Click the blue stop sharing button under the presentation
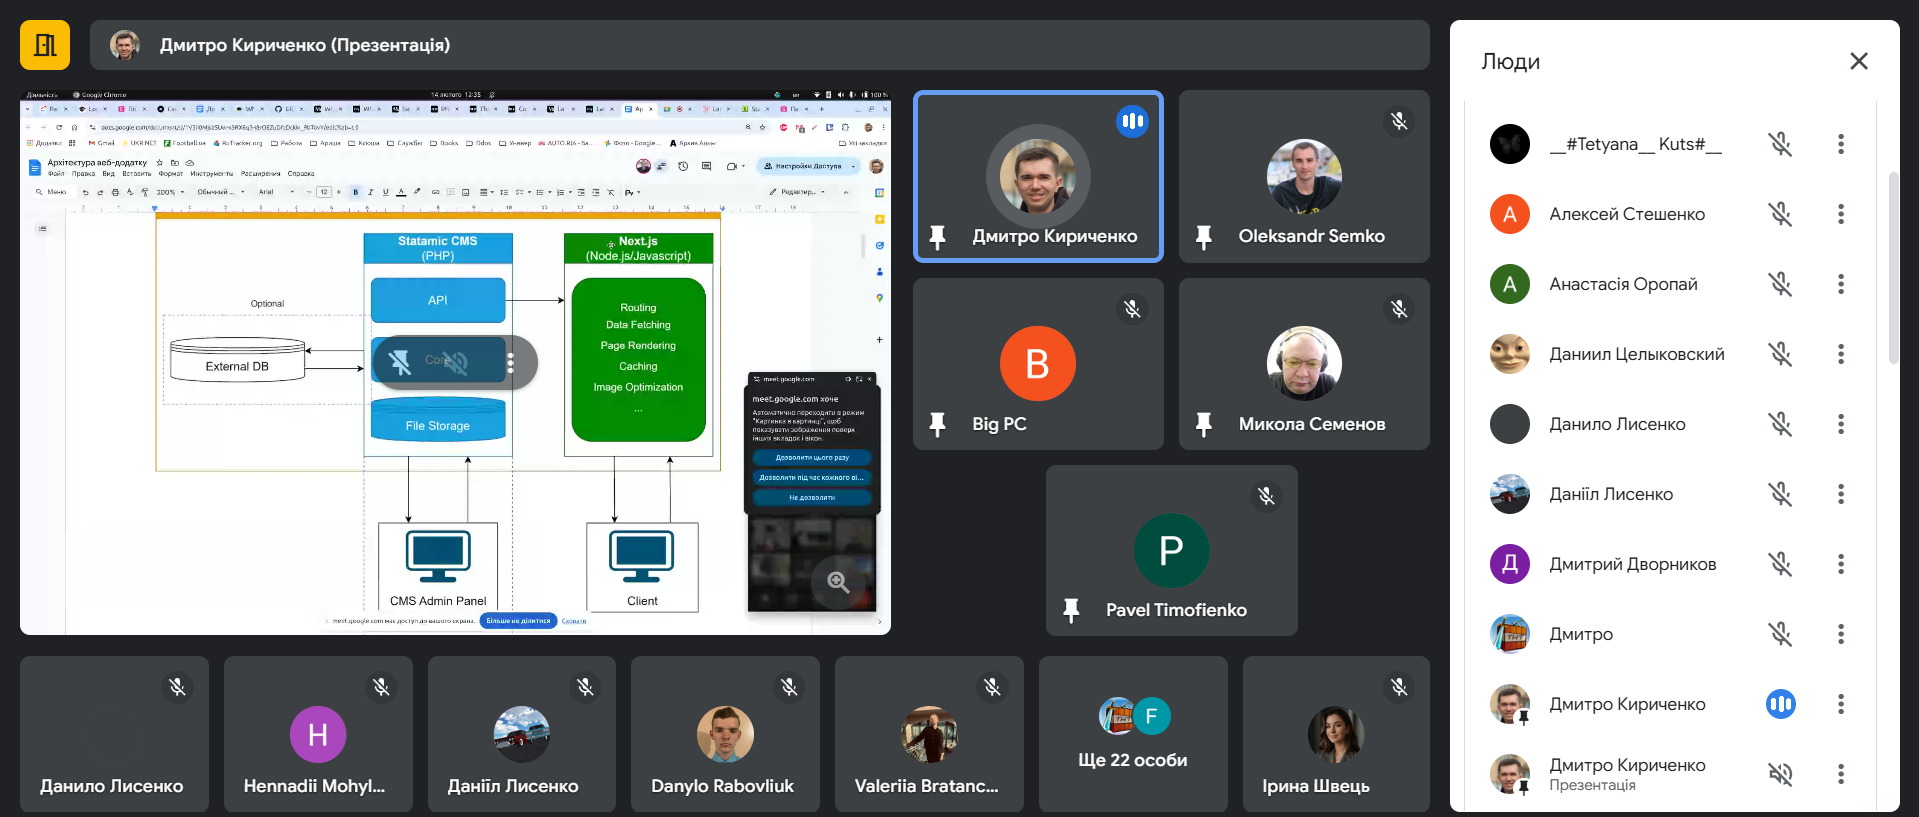The image size is (1919, 817). (x=518, y=621)
